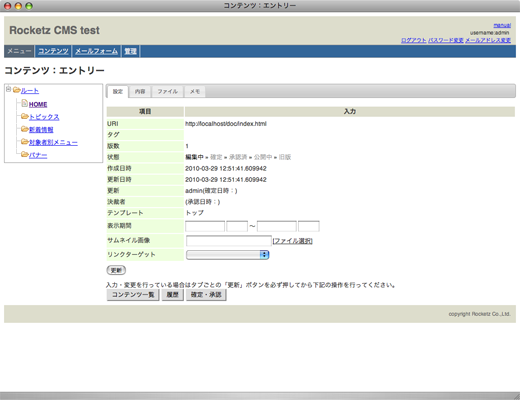The height and width of the screenshot is (400, 520).
Task: Click the URI value http://localhost/doc/index.html
Action: pos(226,124)
